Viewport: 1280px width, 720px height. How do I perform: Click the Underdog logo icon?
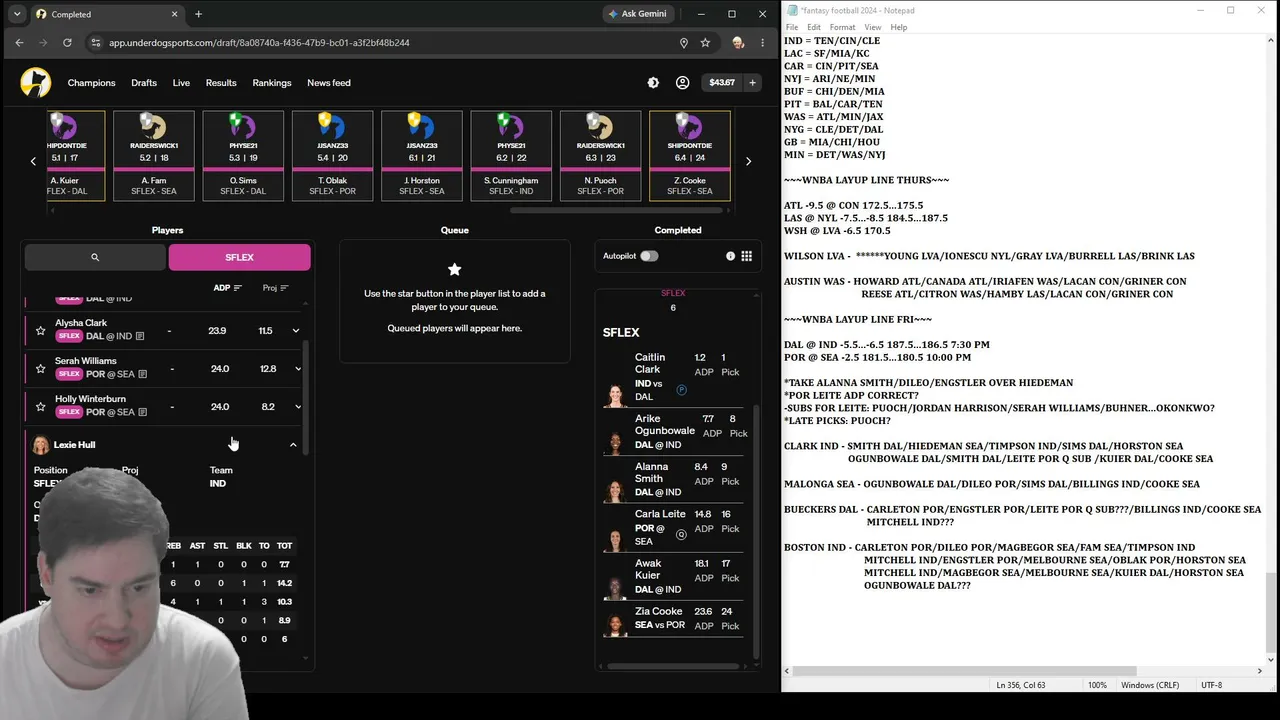coord(36,82)
